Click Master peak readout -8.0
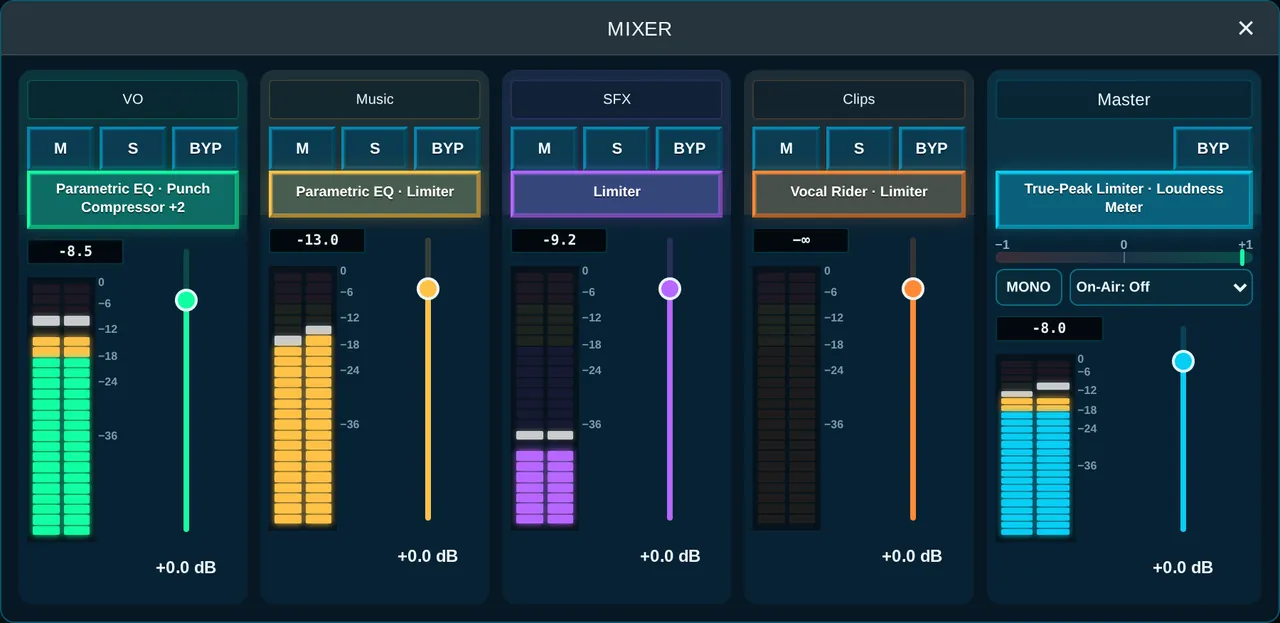Viewport: 1280px width, 623px height. [x=1049, y=328]
